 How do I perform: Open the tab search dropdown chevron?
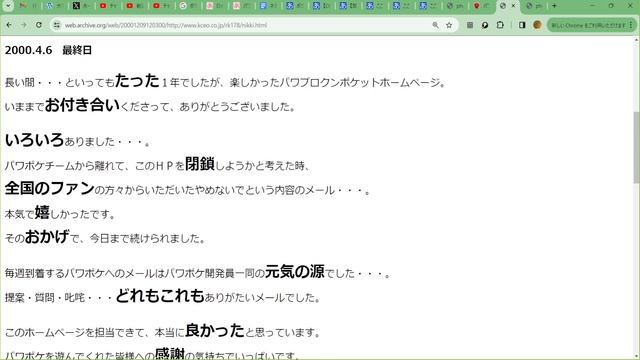coord(8,6)
